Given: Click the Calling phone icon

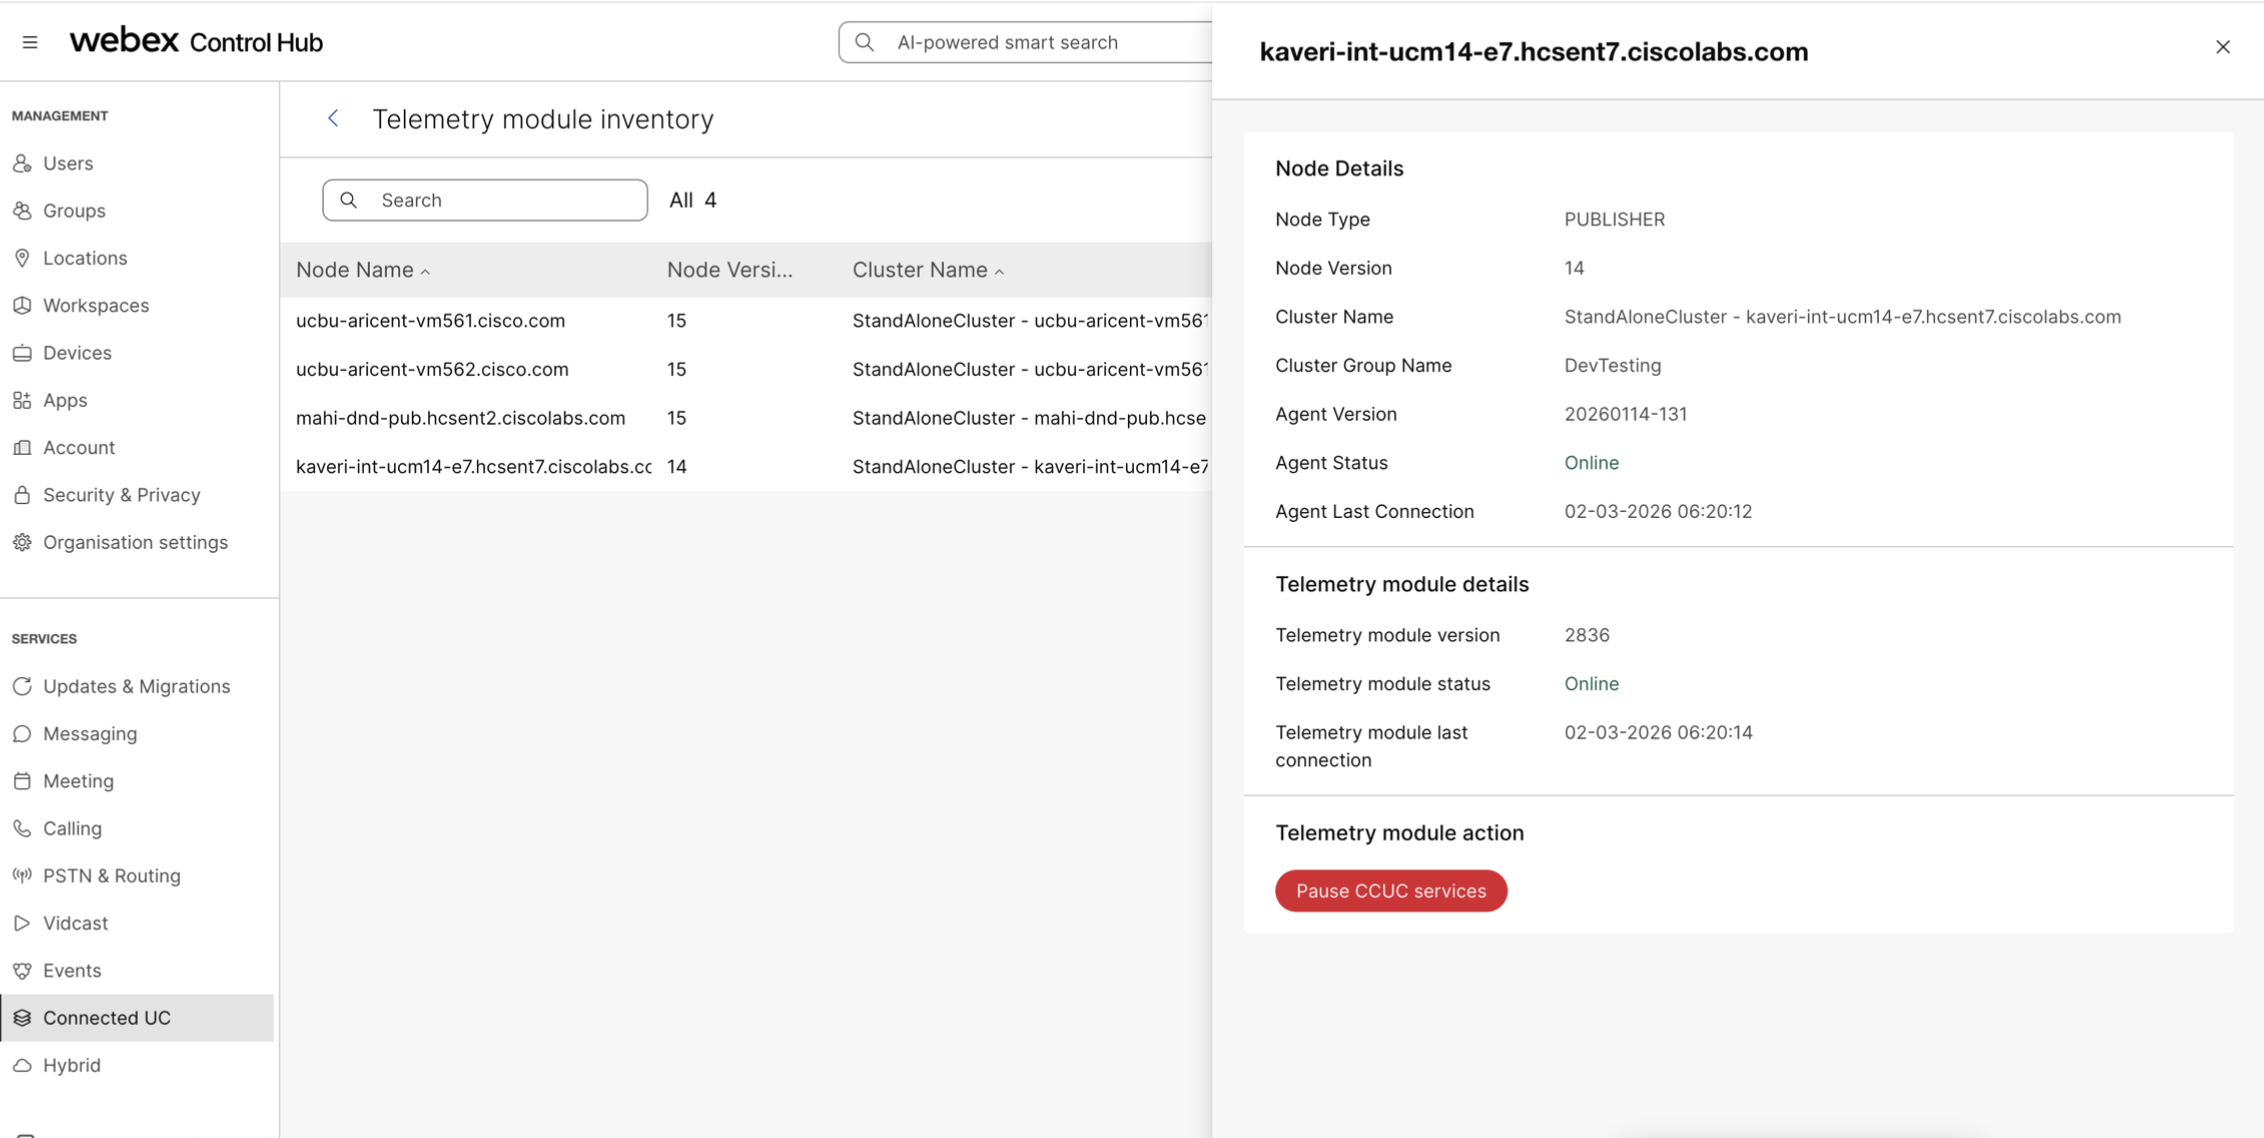Looking at the screenshot, I should pos(22,828).
